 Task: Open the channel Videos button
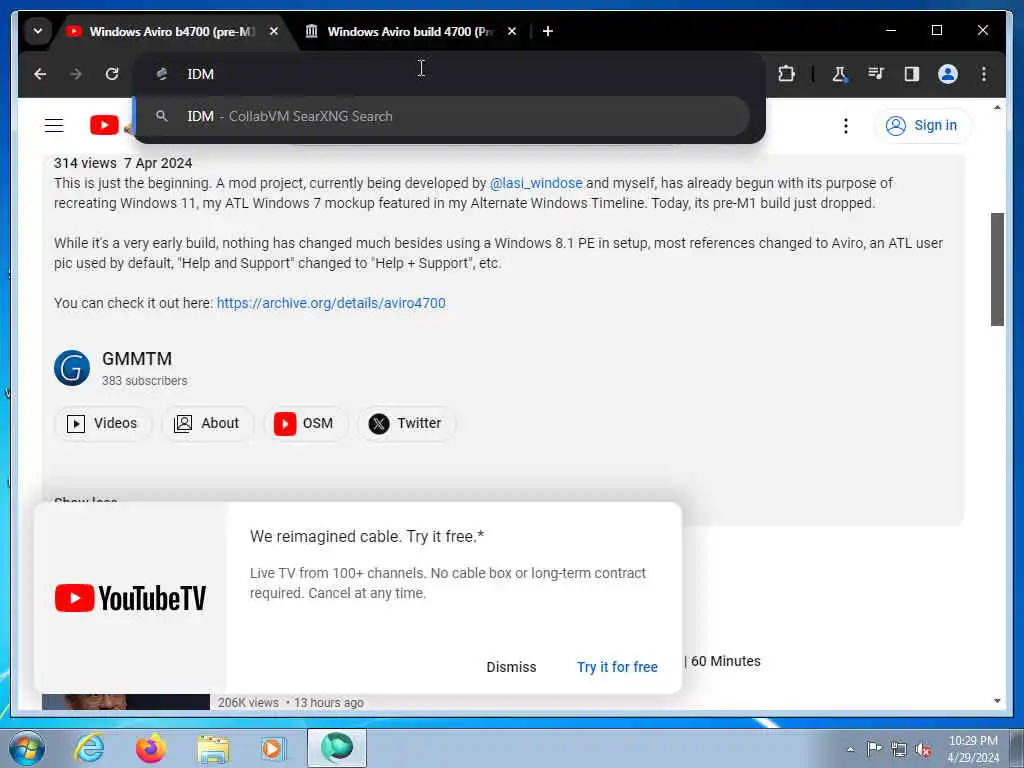pyautogui.click(x=103, y=423)
